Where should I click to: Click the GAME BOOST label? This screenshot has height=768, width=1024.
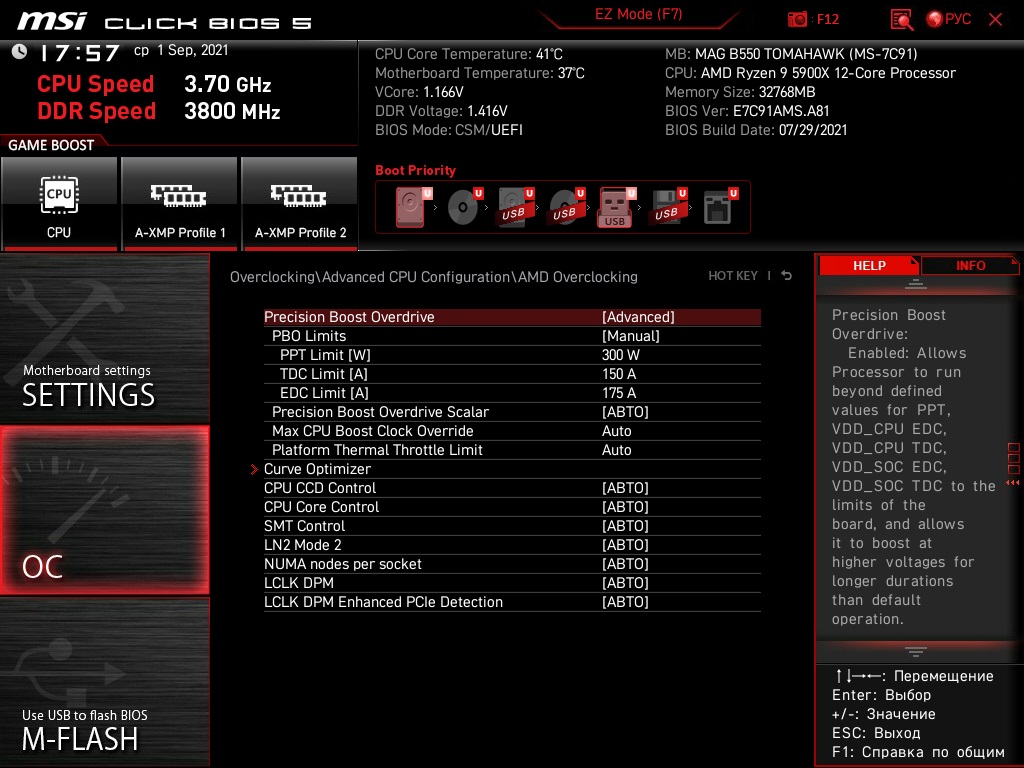[51, 145]
